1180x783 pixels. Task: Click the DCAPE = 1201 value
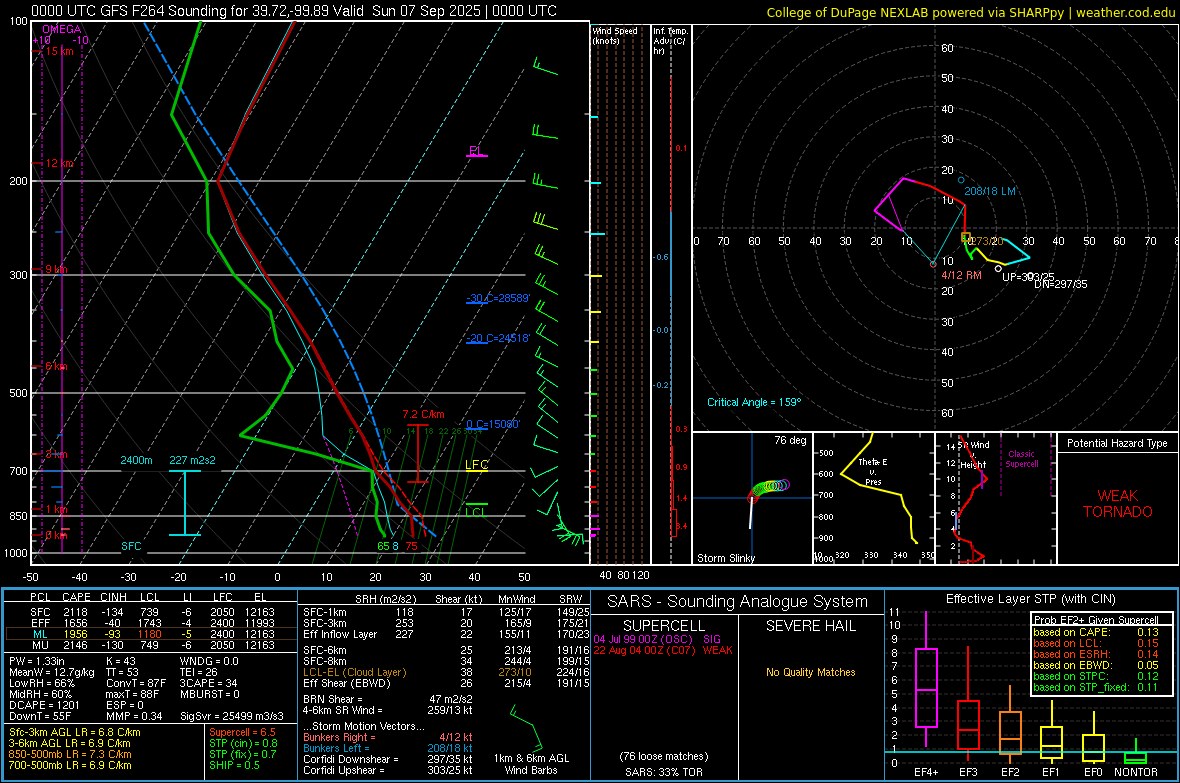pos(44,705)
